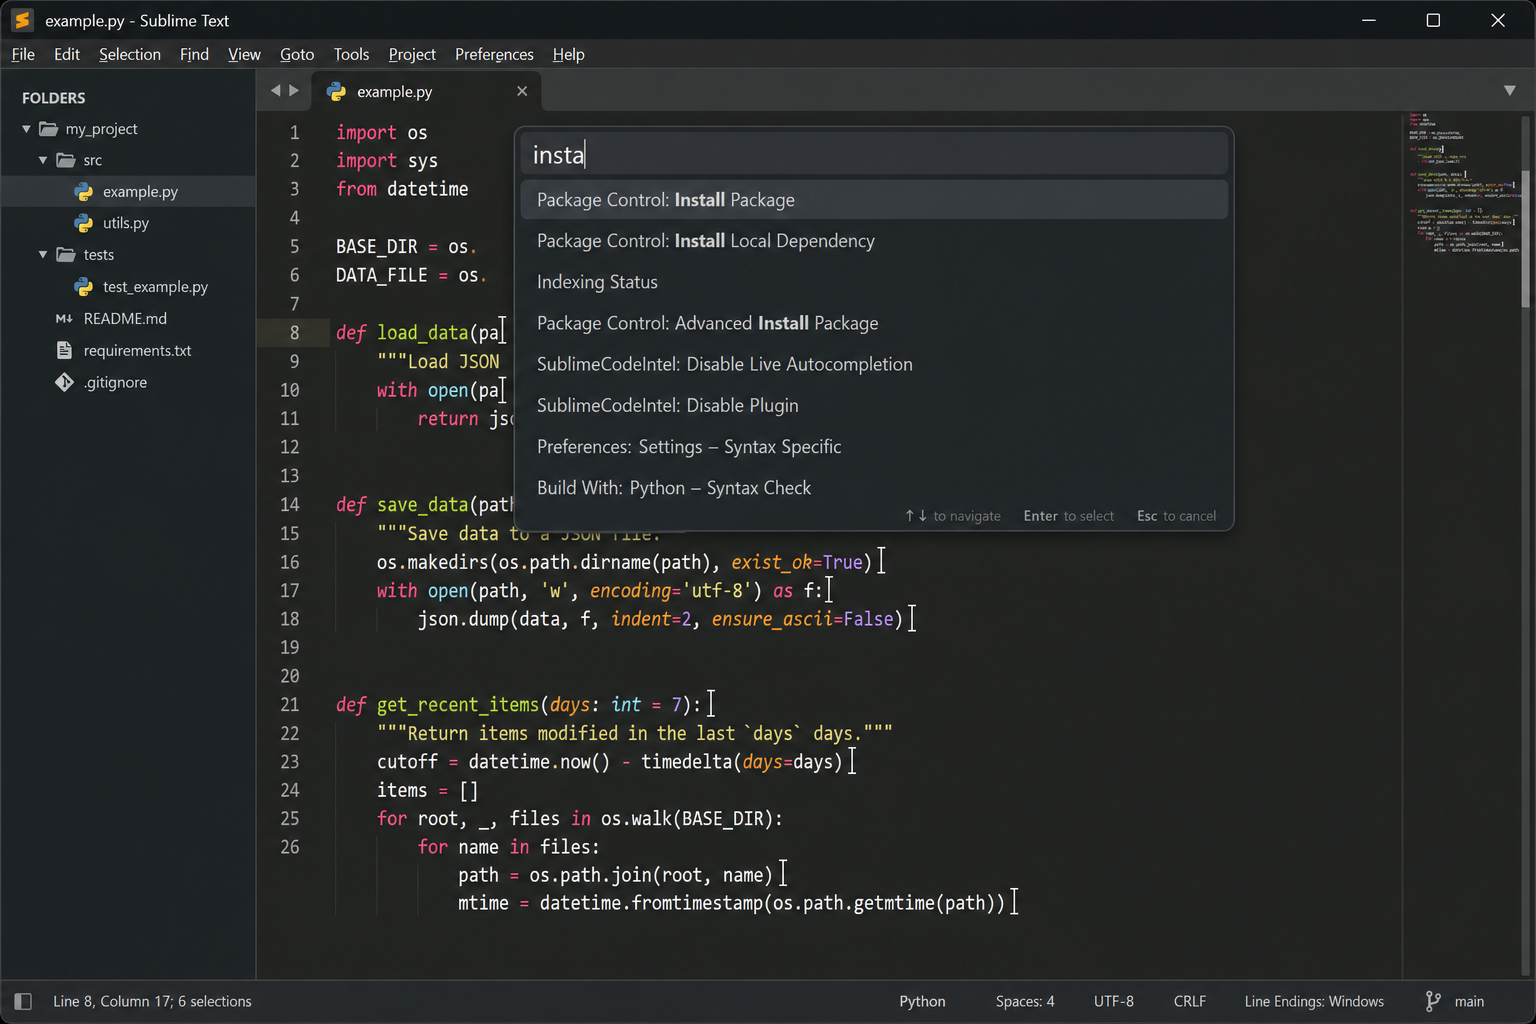1536x1024 pixels.
Task: Click the Sublime Text logo in title bar
Action: (22, 20)
